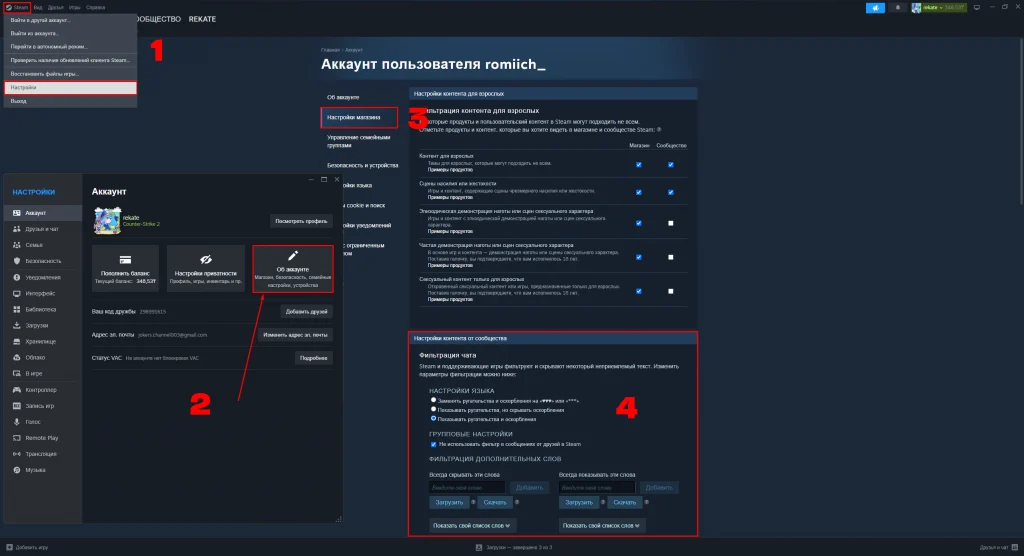Expand left Показать свой список слов dropdown
This screenshot has height=556, width=1024.
472,524
